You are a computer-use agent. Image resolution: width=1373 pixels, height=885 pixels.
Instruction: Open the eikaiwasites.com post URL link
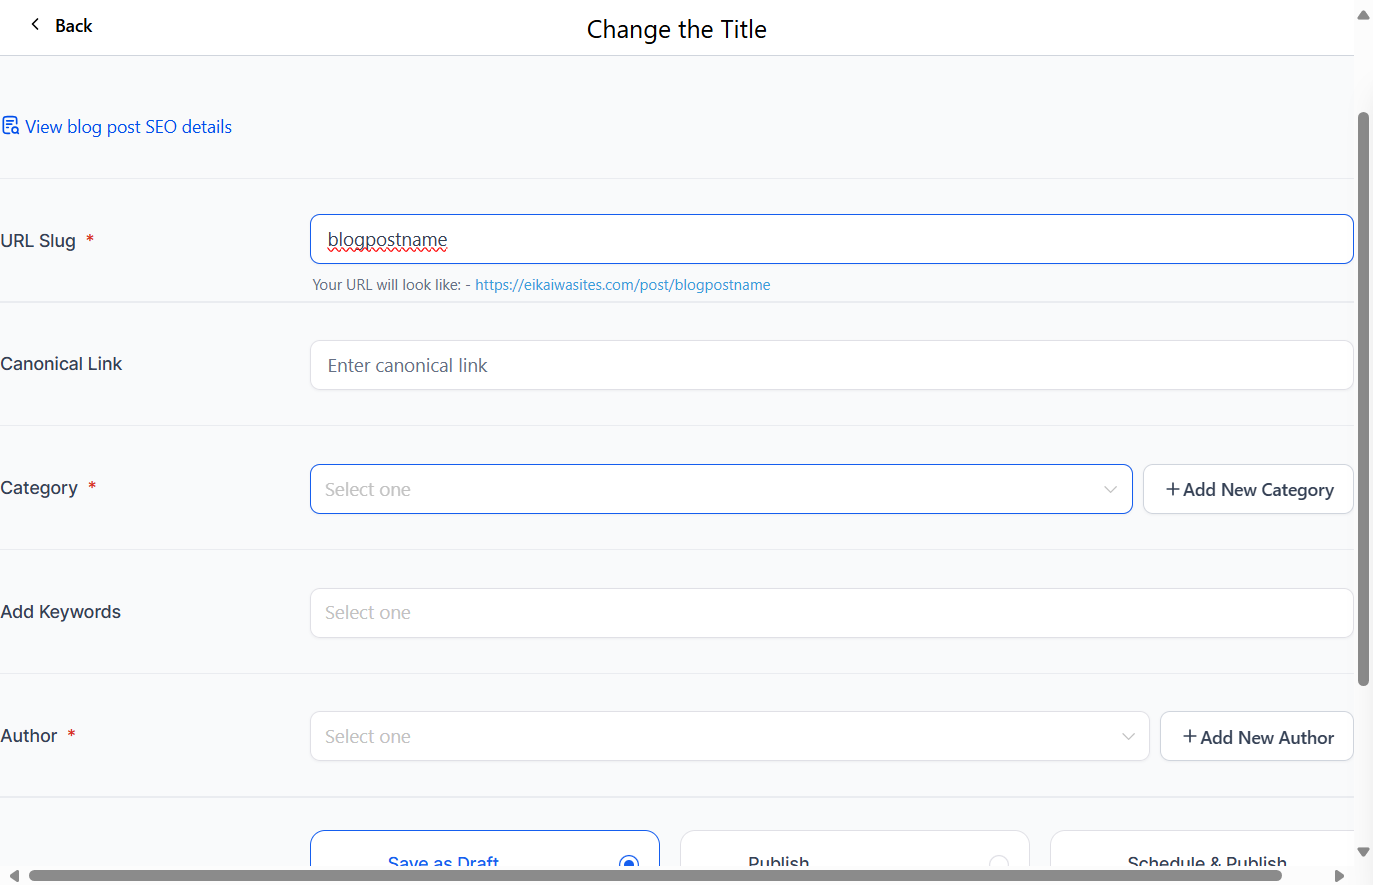coord(622,285)
